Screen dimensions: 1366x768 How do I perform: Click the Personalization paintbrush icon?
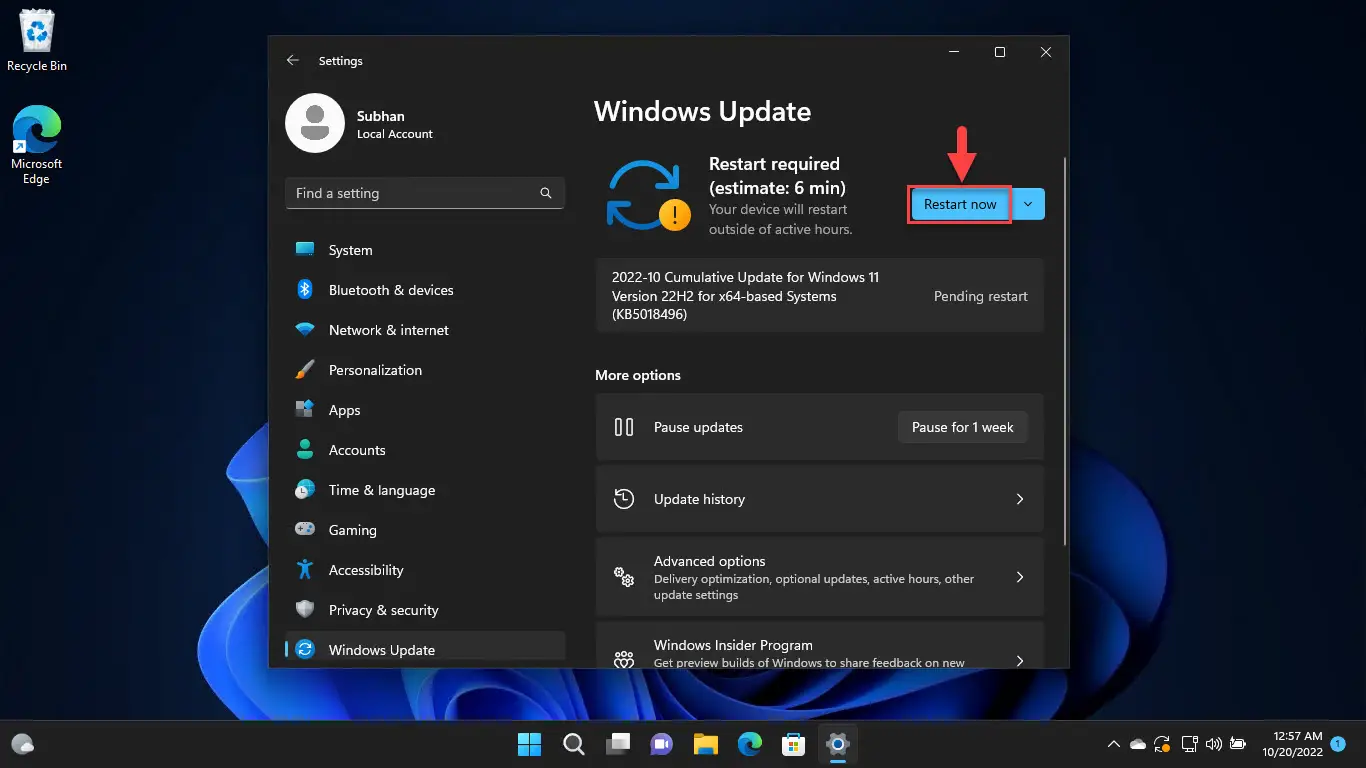(x=305, y=370)
